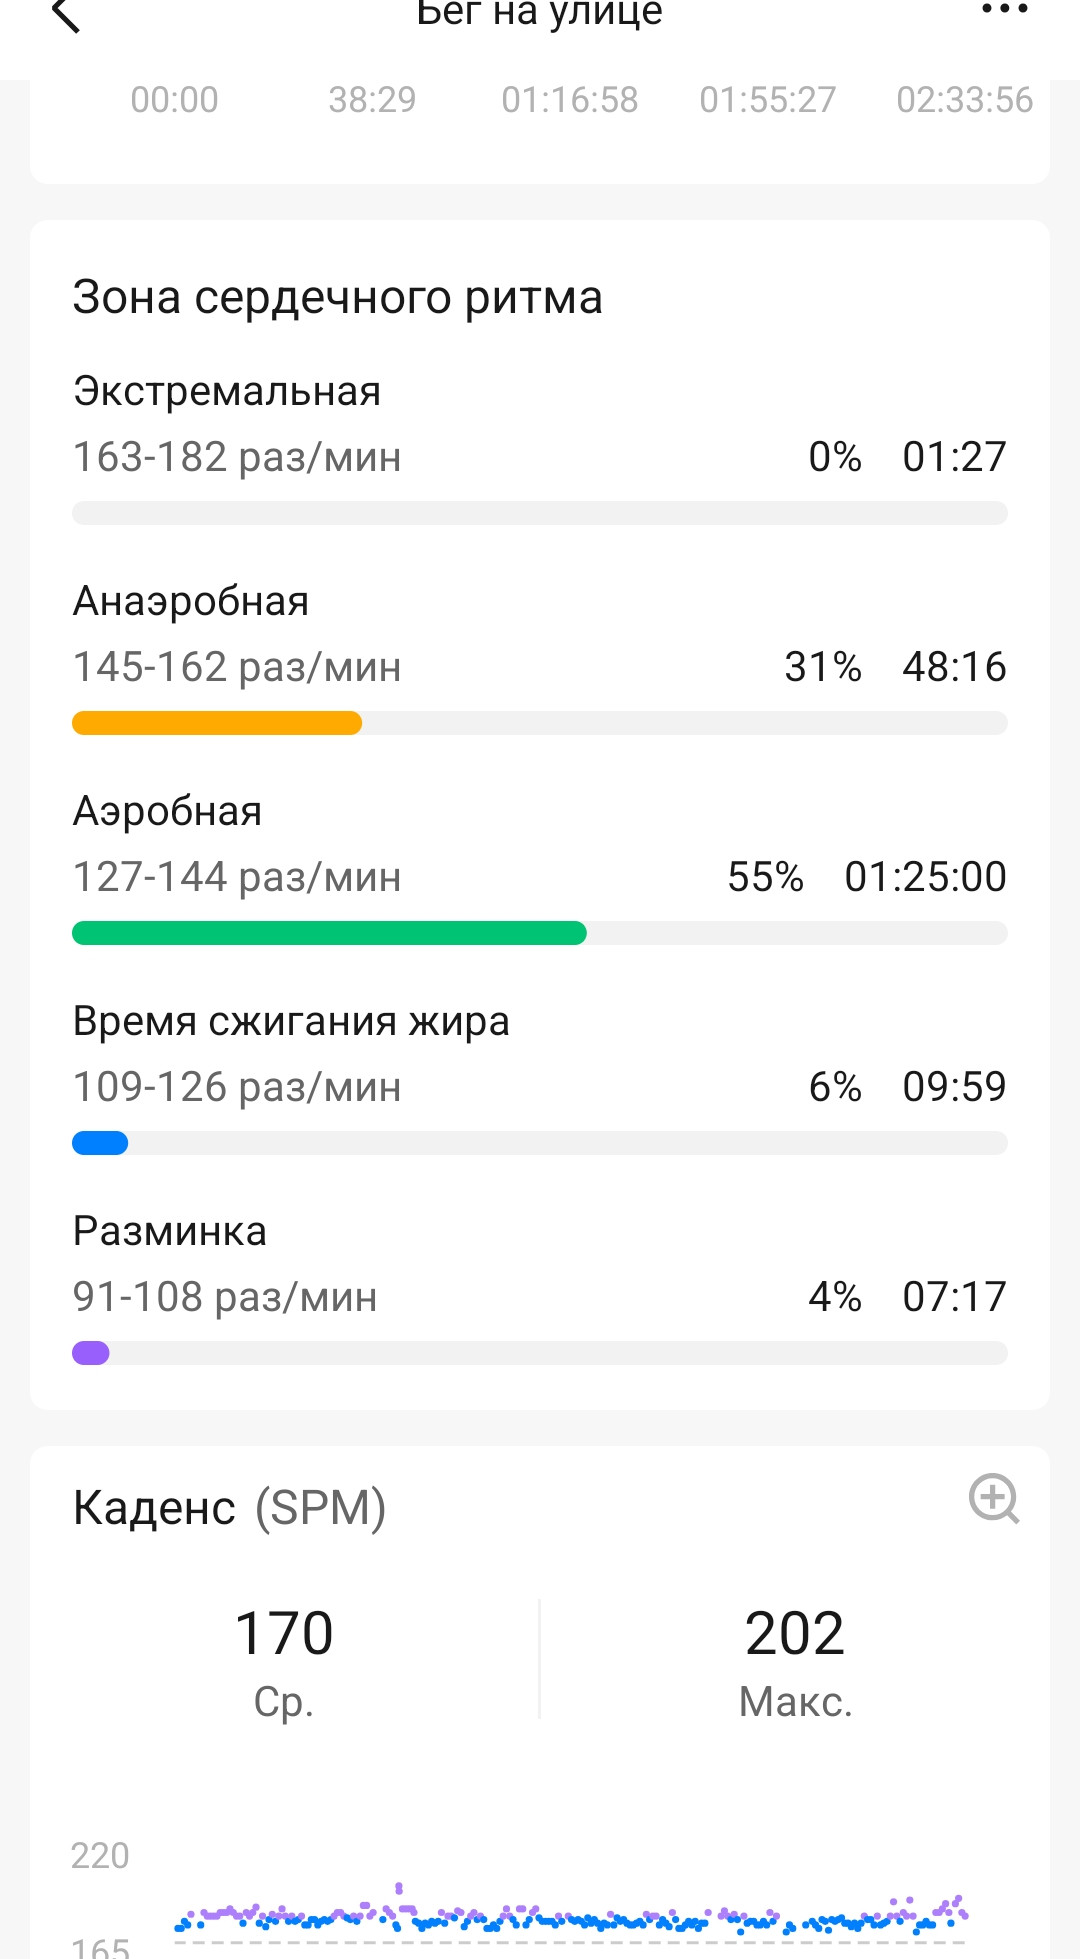This screenshot has height=1959, width=1080.
Task: Tap the back arrow icon
Action: click(66, 14)
